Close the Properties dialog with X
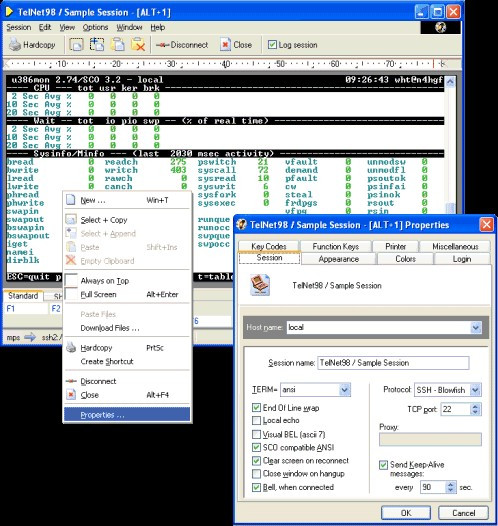This screenshot has width=498, height=526. tap(487, 225)
